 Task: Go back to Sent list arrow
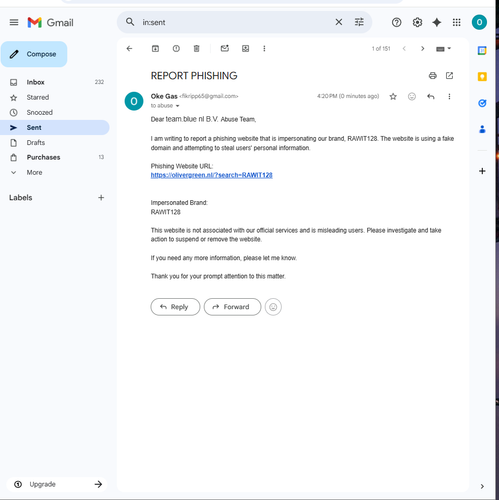coord(129,49)
